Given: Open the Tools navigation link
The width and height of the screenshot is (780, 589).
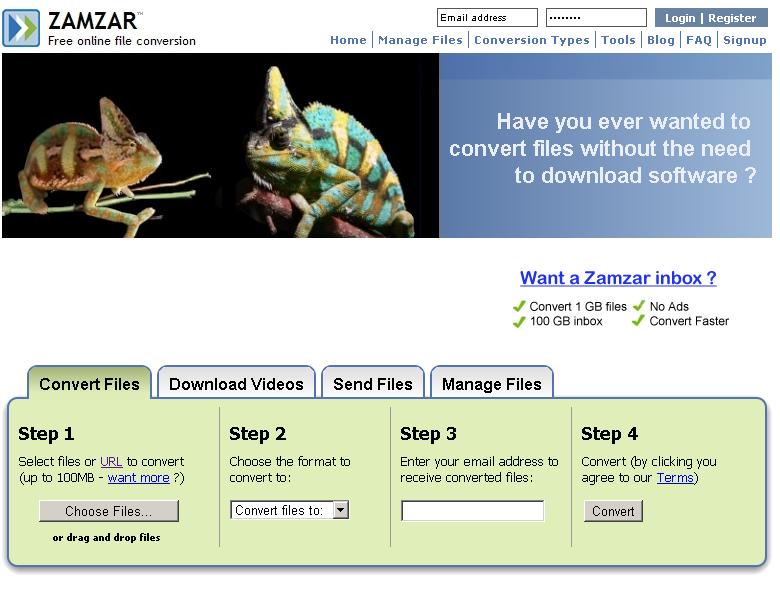Looking at the screenshot, I should 618,40.
